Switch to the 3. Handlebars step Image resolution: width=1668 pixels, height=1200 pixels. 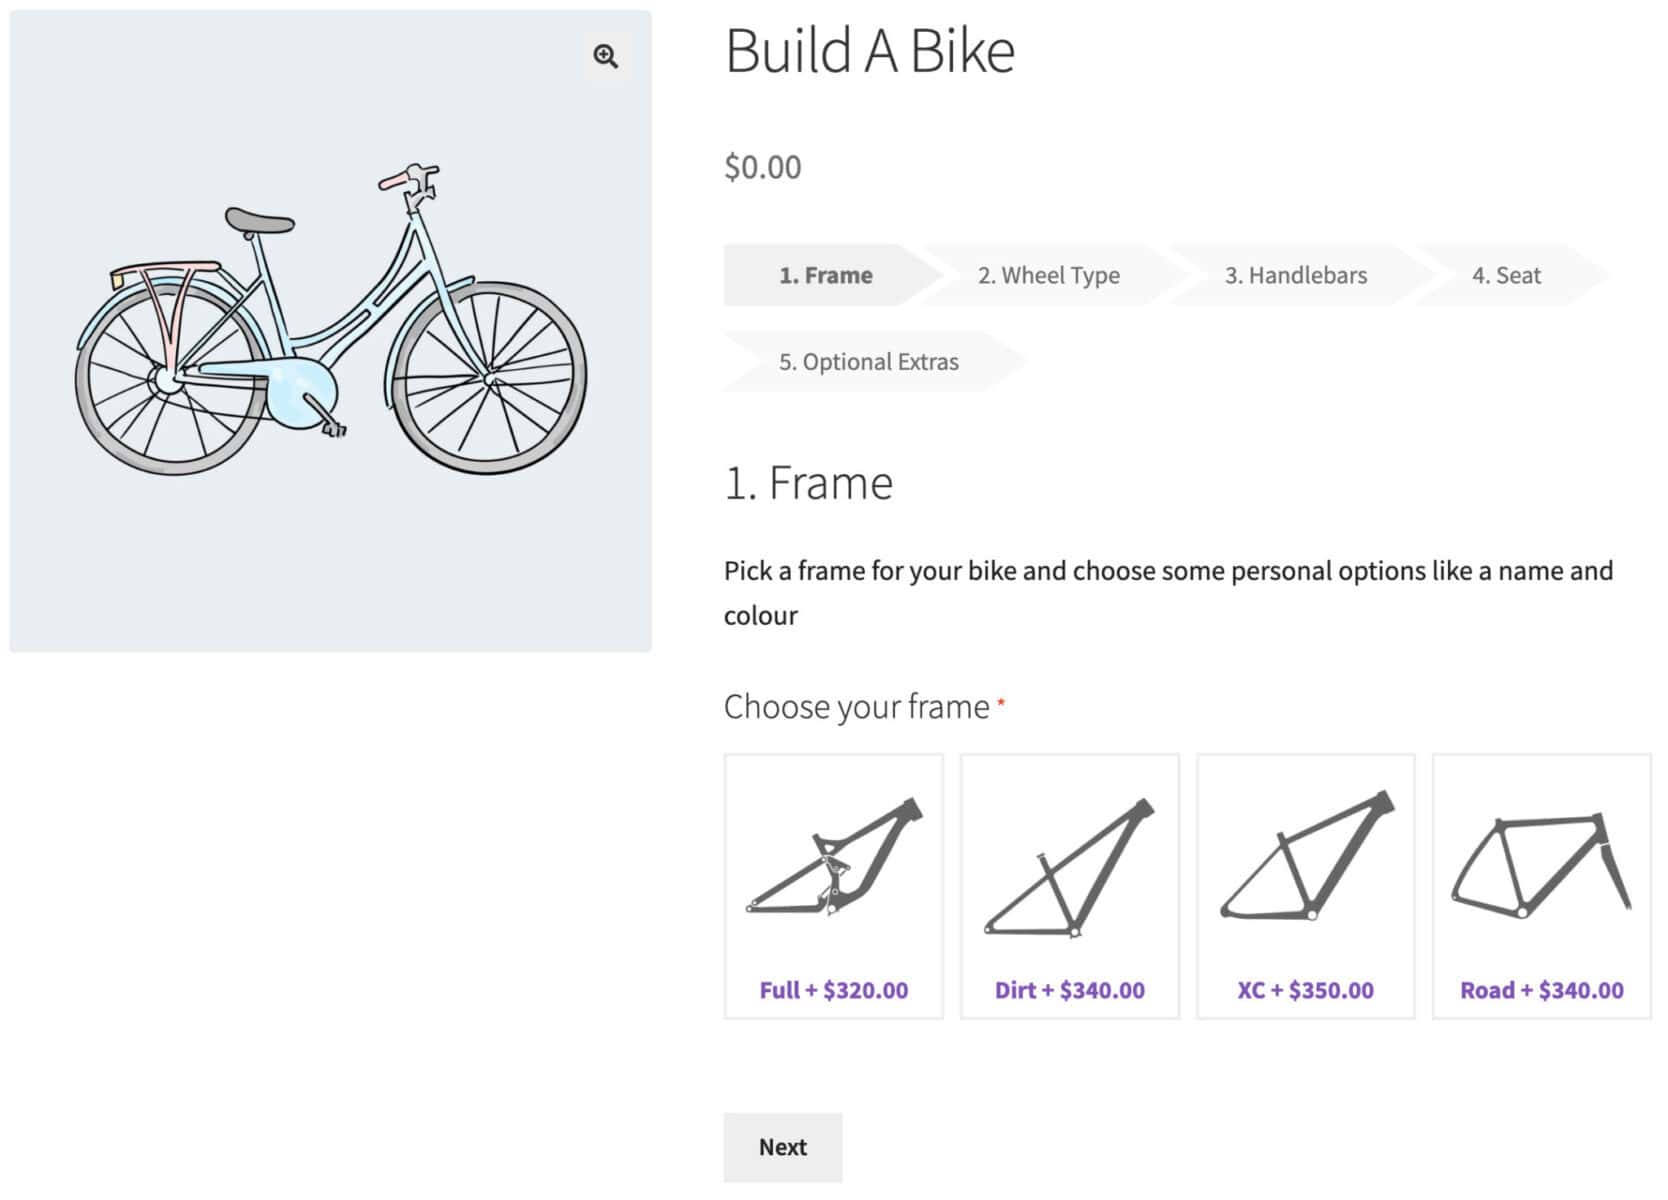pos(1295,275)
